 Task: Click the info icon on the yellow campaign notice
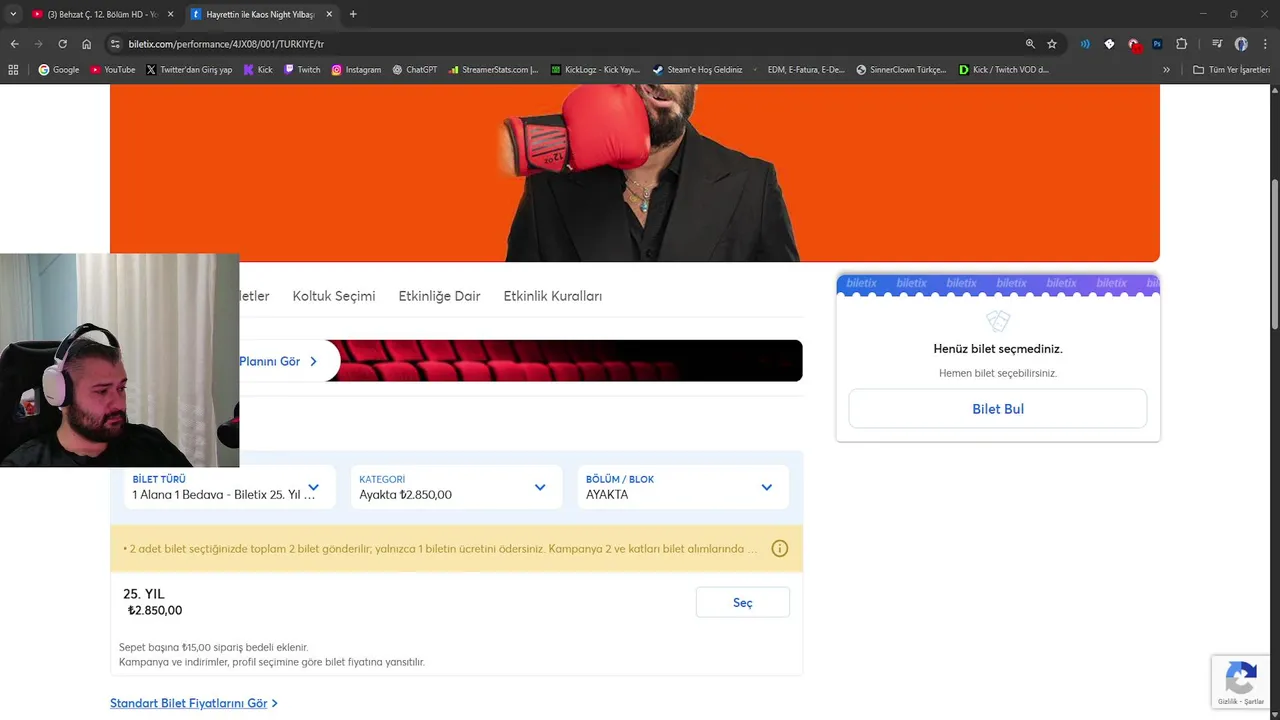coord(780,549)
